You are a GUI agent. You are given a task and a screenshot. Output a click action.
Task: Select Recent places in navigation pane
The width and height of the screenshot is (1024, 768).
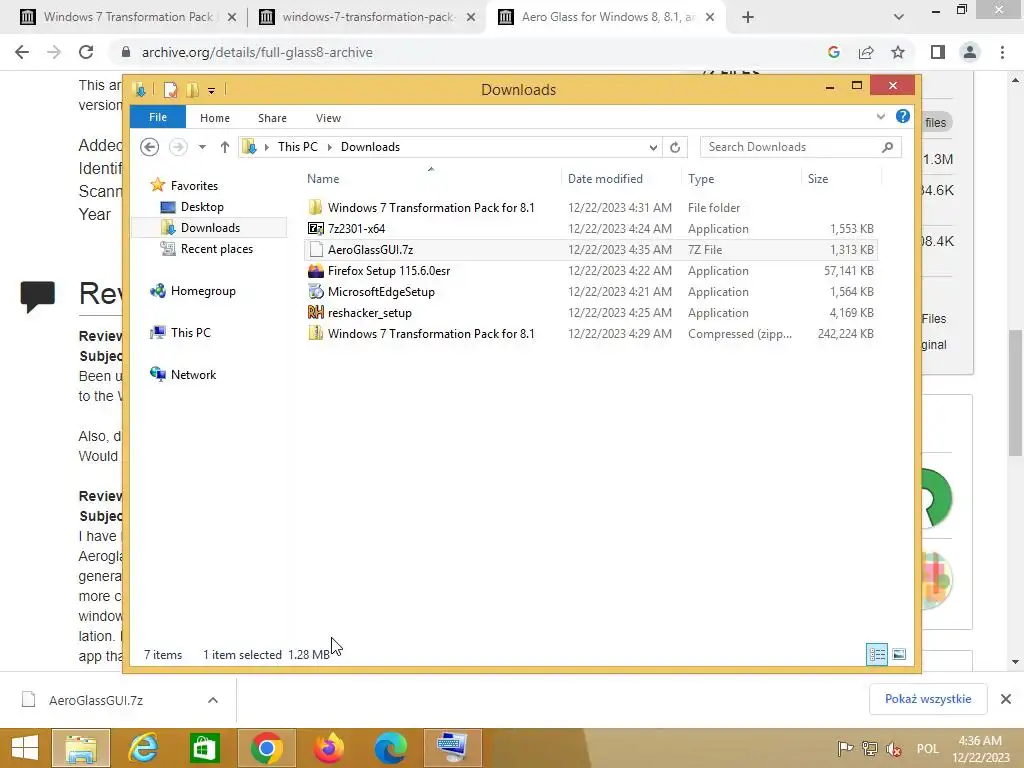(x=217, y=249)
